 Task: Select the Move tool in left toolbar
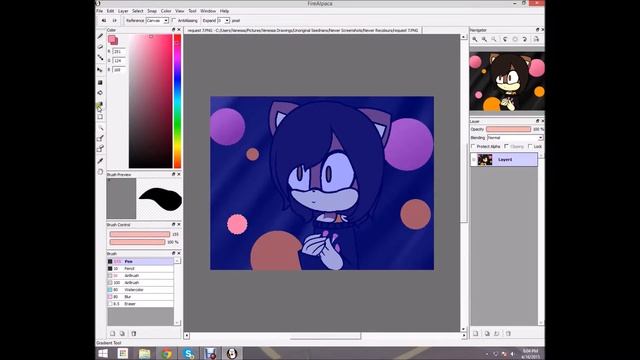[x=100, y=70]
